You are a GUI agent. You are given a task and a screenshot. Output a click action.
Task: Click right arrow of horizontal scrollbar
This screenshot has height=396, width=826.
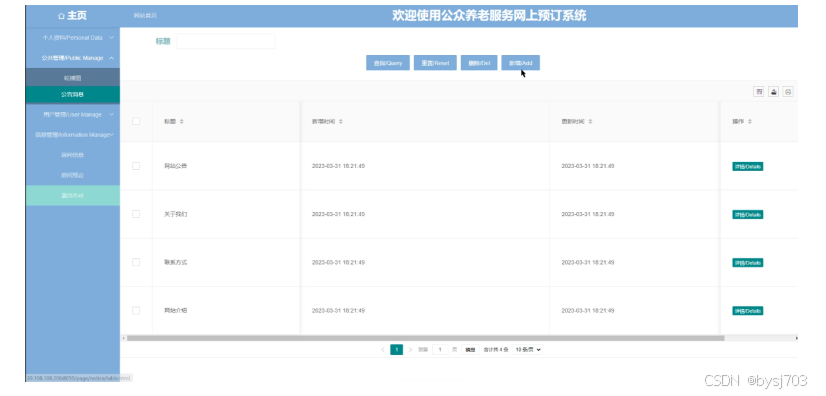796,338
